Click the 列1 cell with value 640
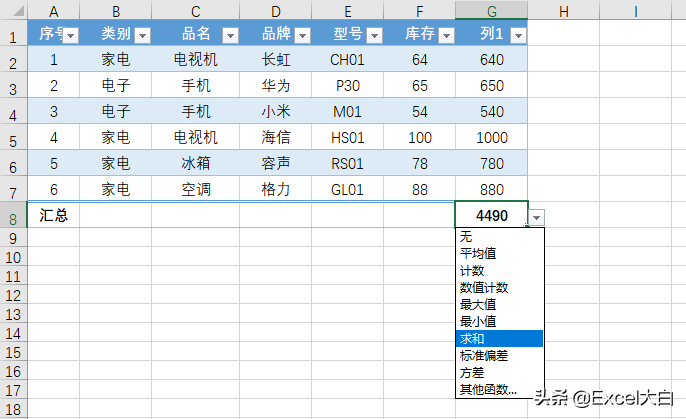The image size is (686, 419). 492,59
